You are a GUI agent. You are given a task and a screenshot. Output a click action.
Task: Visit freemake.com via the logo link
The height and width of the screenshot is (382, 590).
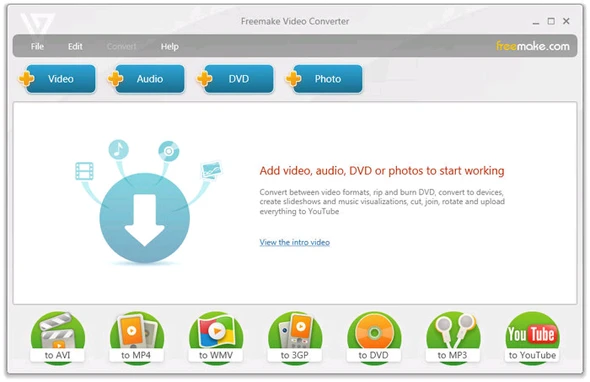(x=532, y=46)
